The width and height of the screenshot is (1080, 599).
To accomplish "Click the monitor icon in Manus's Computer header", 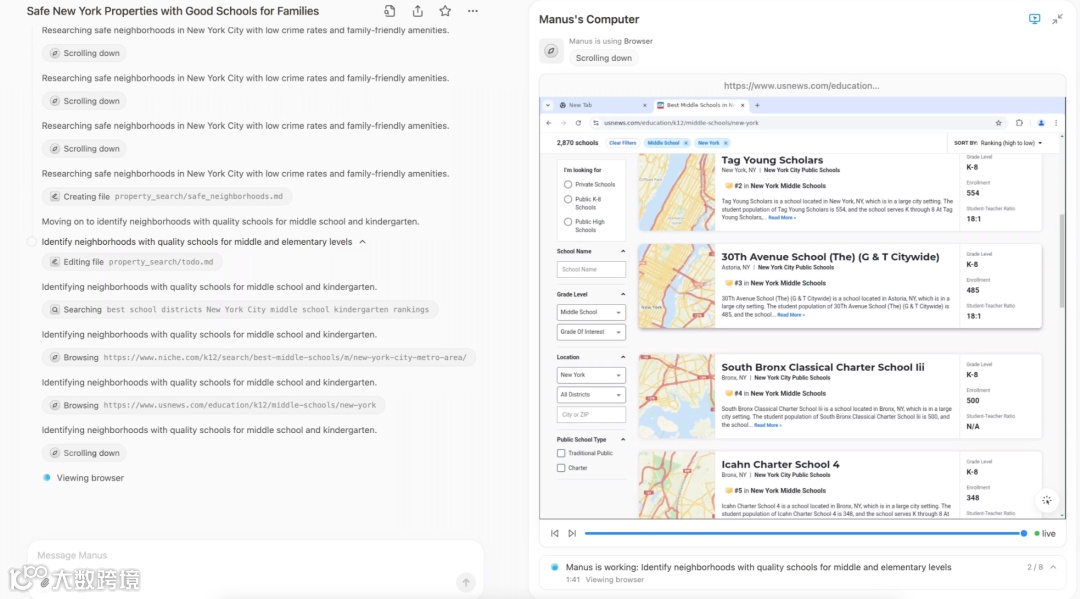I will pos(1035,19).
